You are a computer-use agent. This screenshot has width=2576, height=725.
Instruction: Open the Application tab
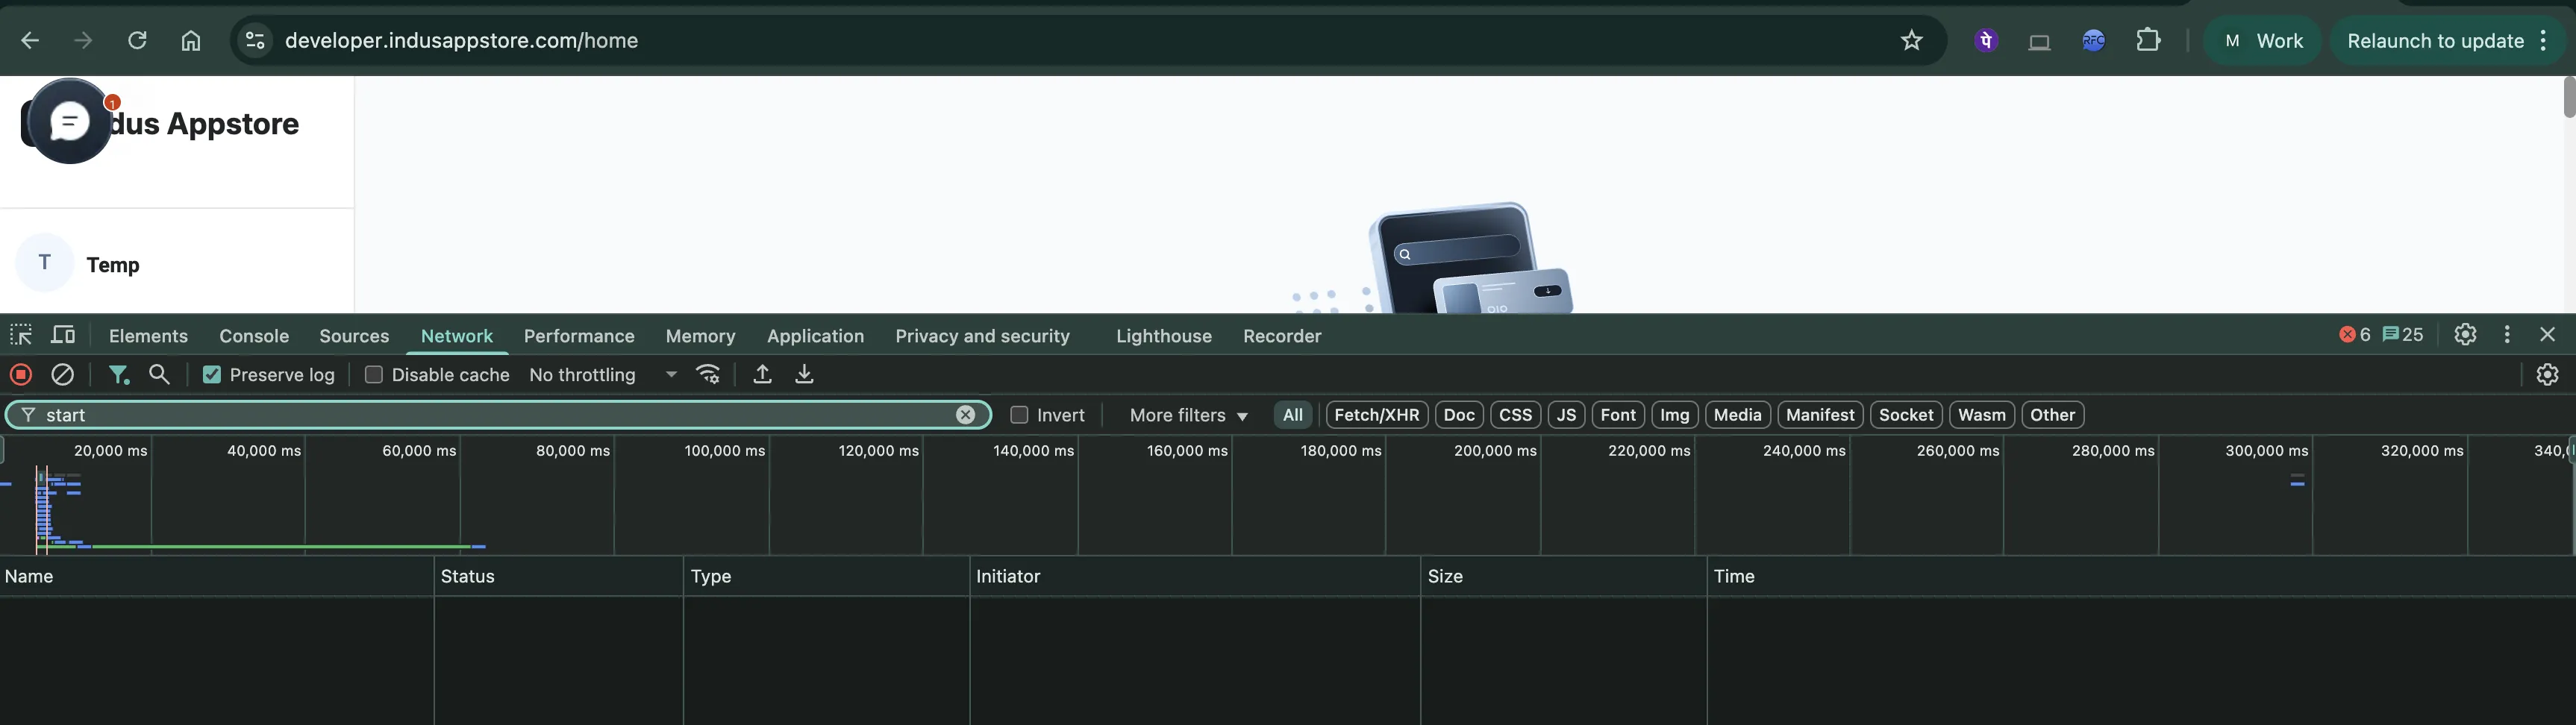pyautogui.click(x=815, y=336)
